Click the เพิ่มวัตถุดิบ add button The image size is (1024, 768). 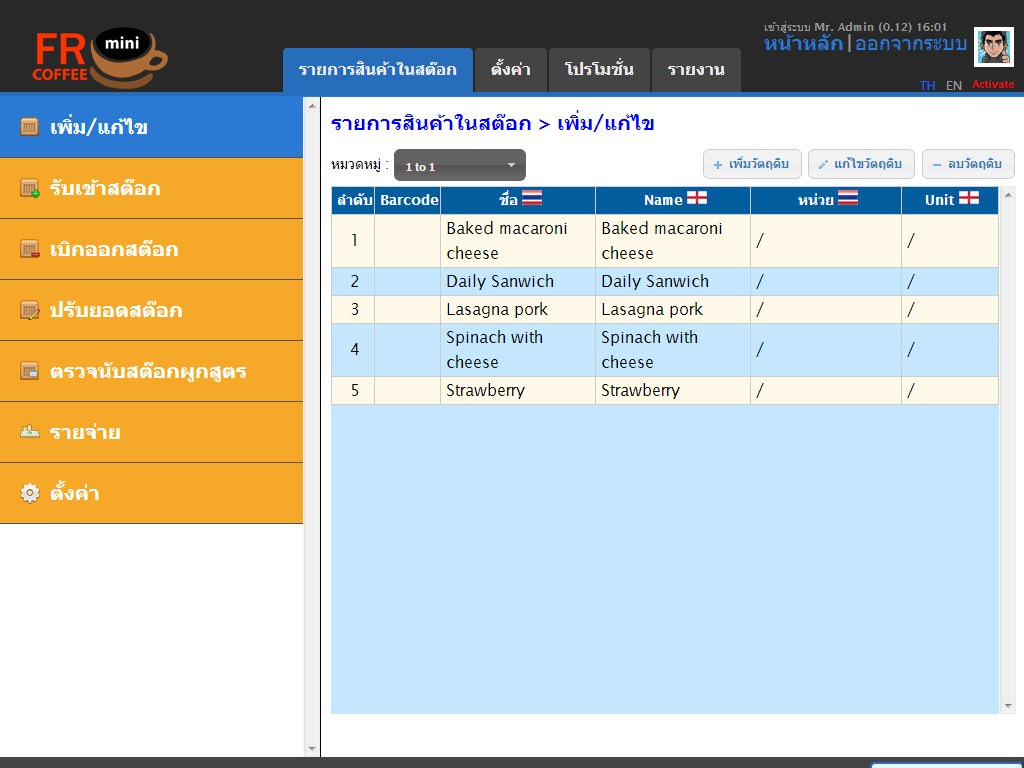click(752, 164)
